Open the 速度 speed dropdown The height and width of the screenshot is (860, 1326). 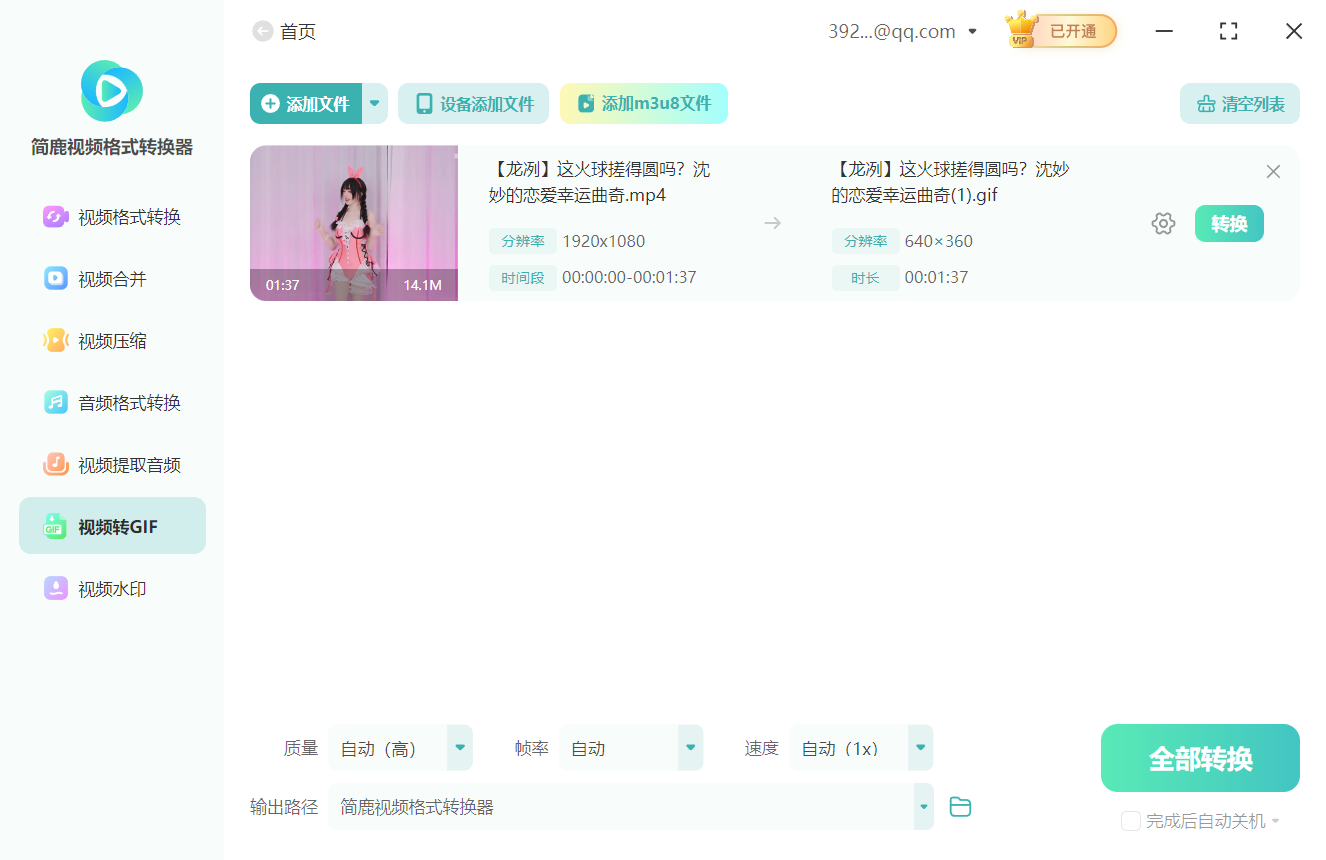920,748
